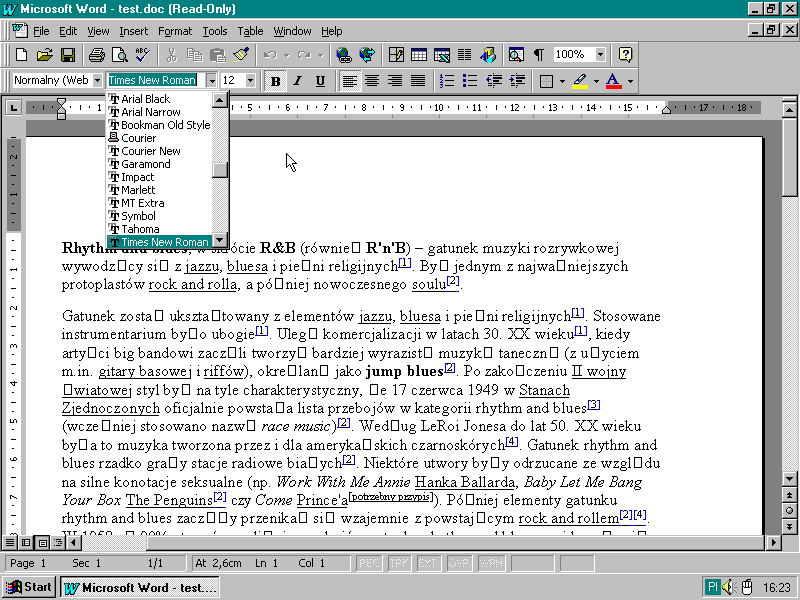Undo last action arrow icon

click(x=270, y=55)
